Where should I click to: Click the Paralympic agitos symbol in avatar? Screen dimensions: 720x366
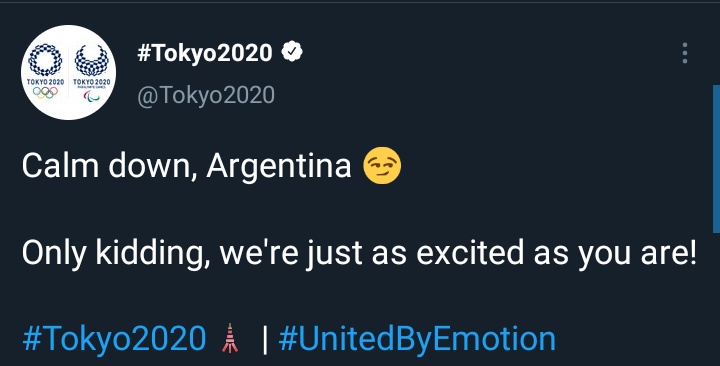coord(92,95)
